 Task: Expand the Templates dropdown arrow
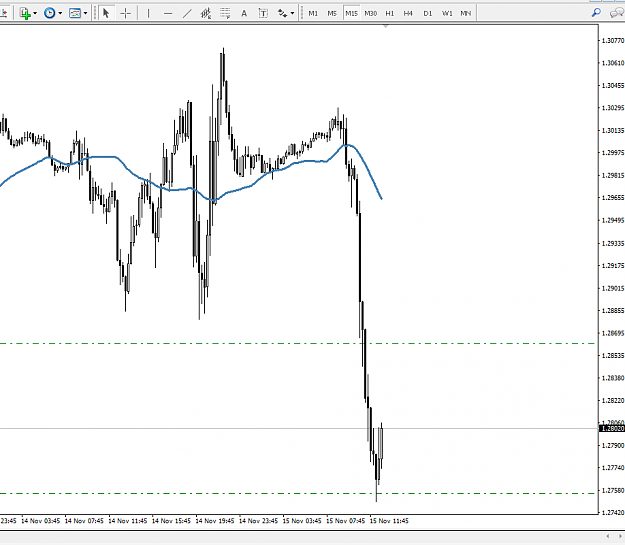click(85, 13)
